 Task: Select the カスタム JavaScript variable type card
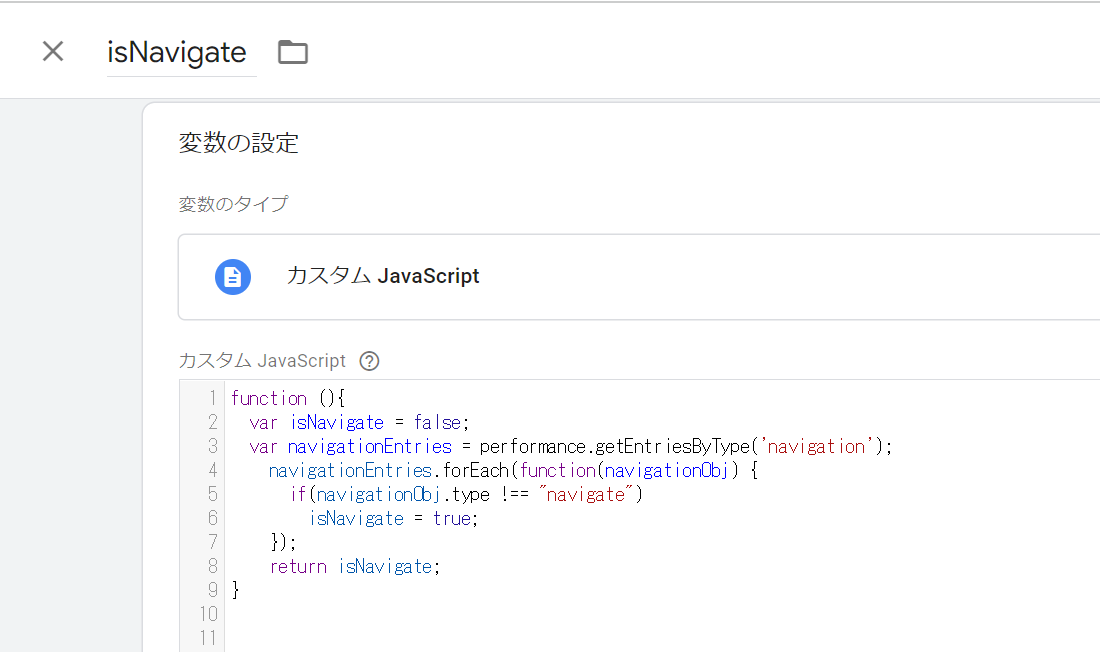[x=640, y=276]
